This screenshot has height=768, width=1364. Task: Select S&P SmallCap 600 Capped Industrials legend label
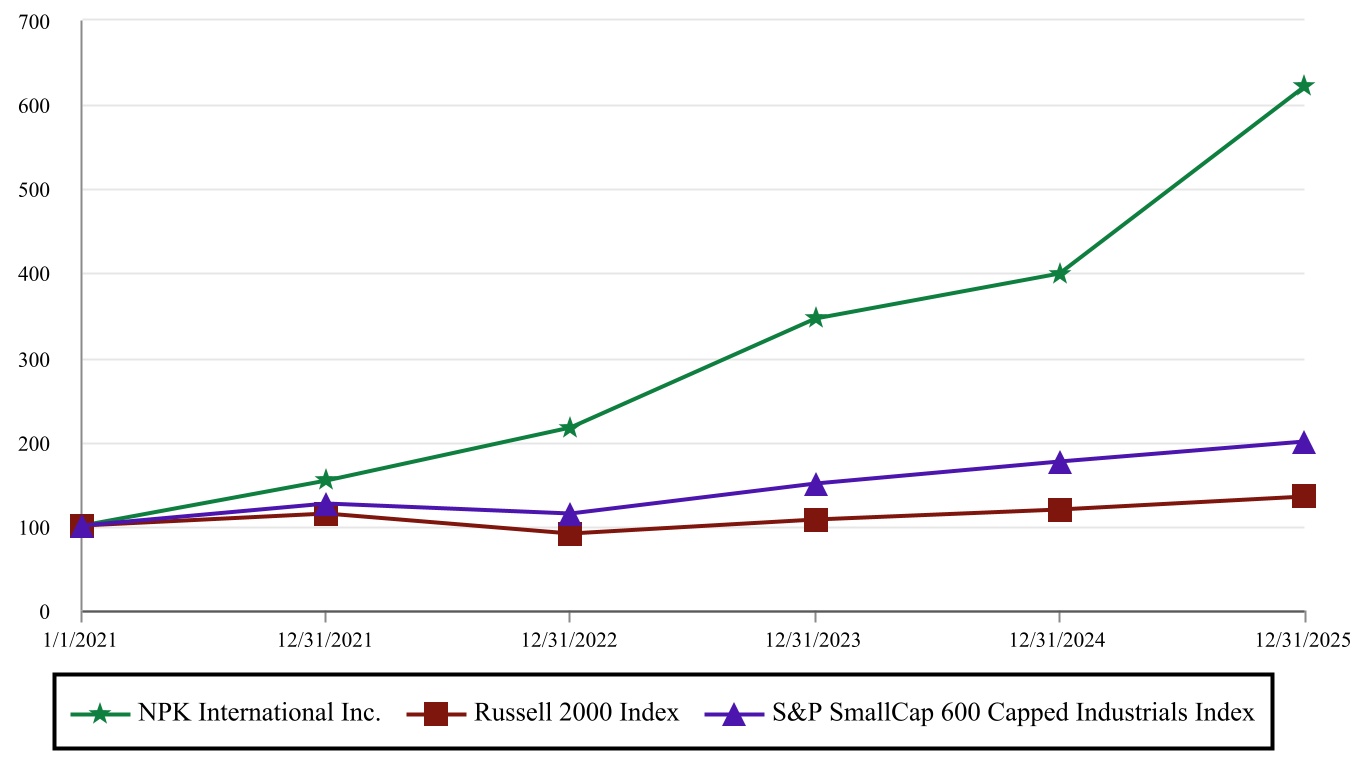(1013, 713)
